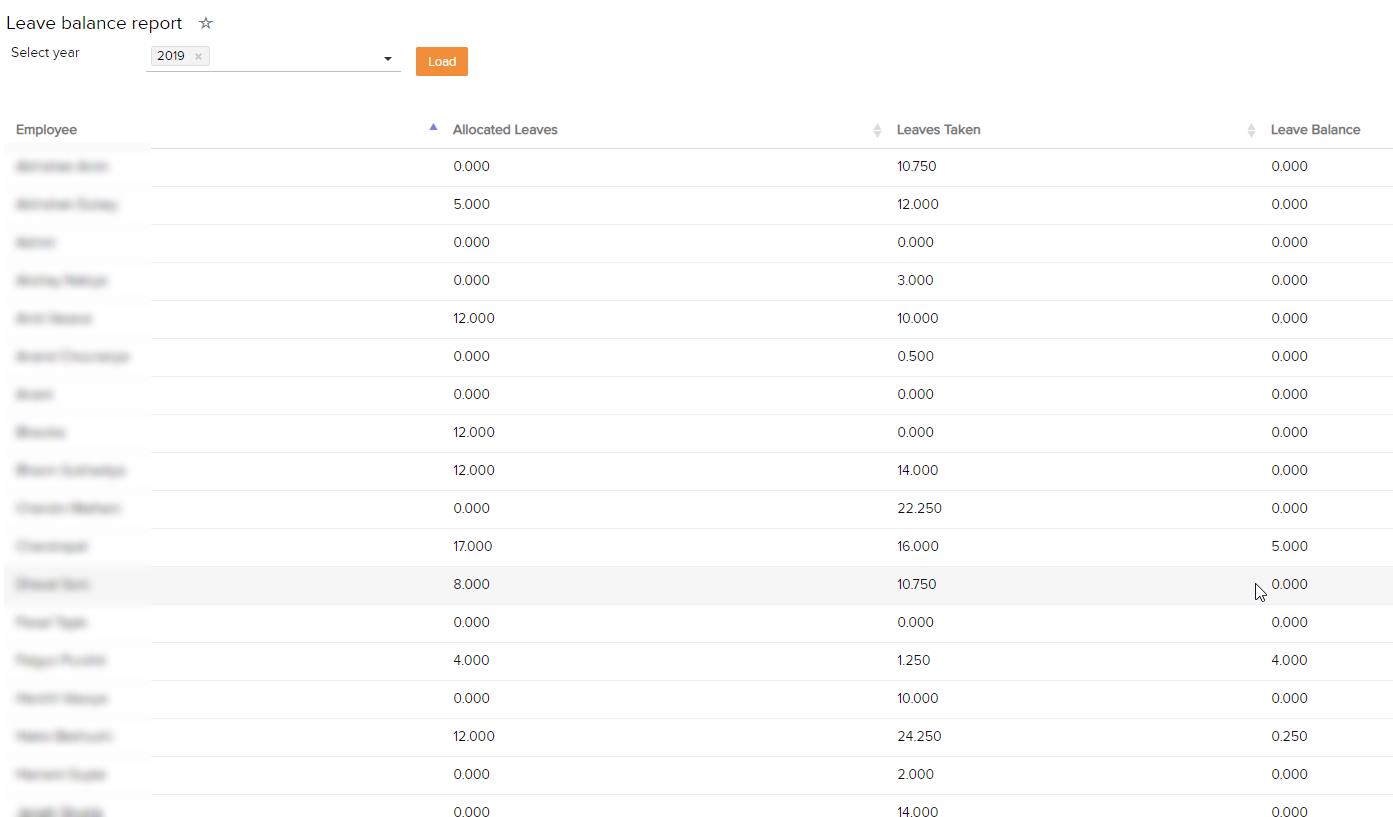Click the Load button
The image size is (1393, 817).
(x=441, y=62)
